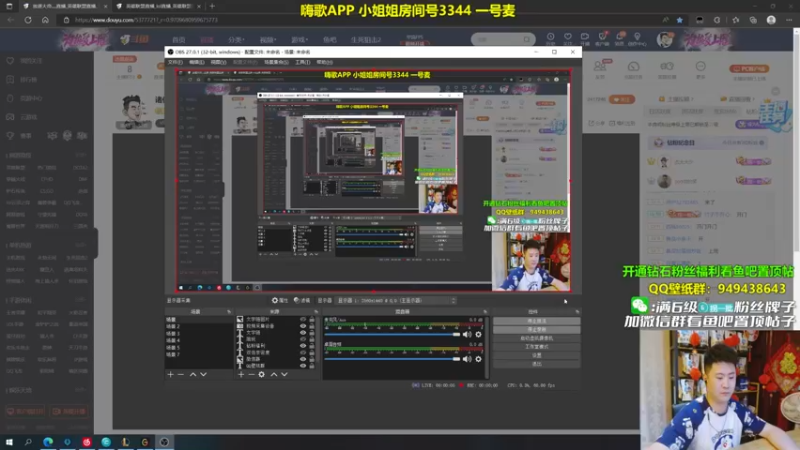
Task: Add a new source with the plus icon
Action: click(241, 374)
